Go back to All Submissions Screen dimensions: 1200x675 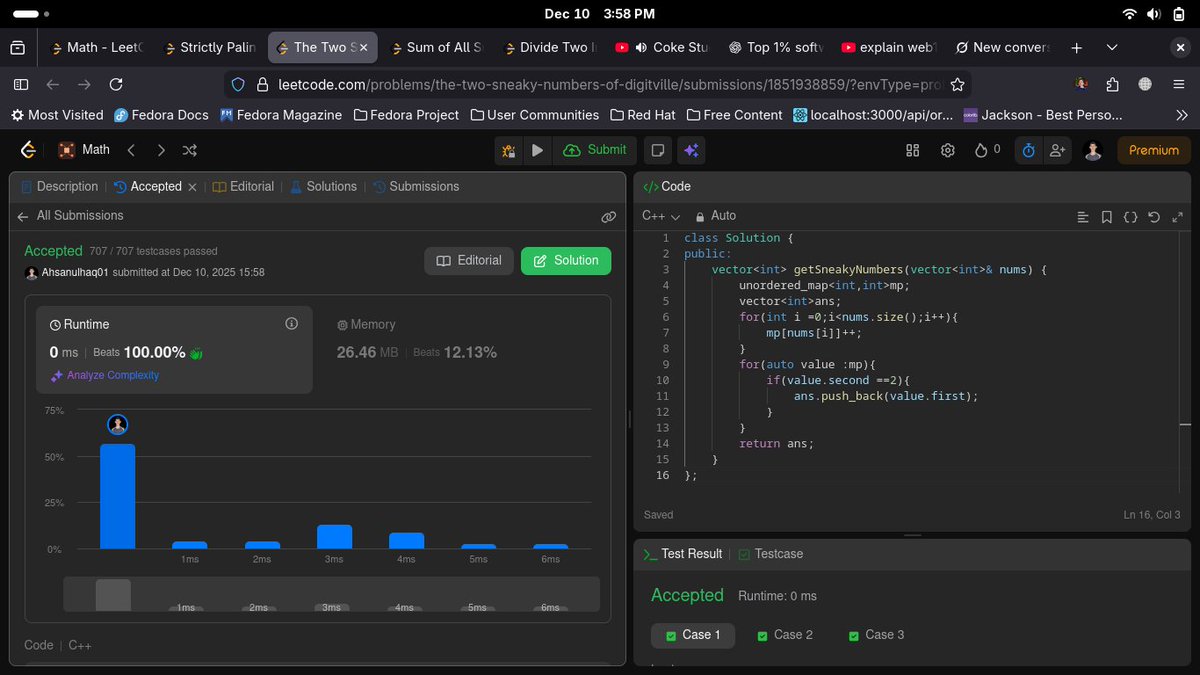(x=70, y=215)
